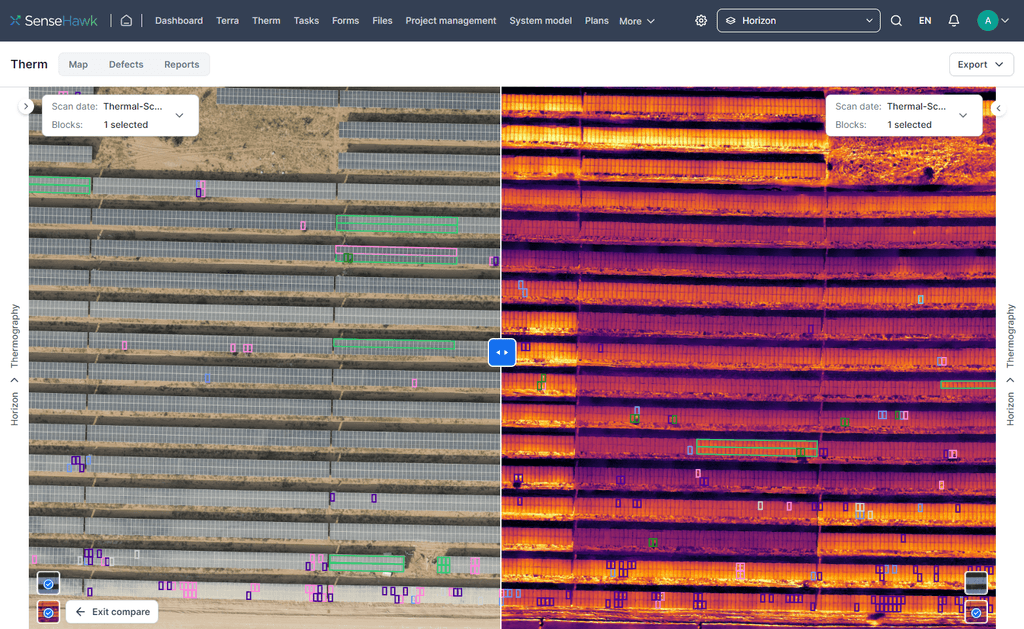Screen dimensions: 1024x629
Task: Open the home icon in the navbar
Action: click(x=128, y=19)
